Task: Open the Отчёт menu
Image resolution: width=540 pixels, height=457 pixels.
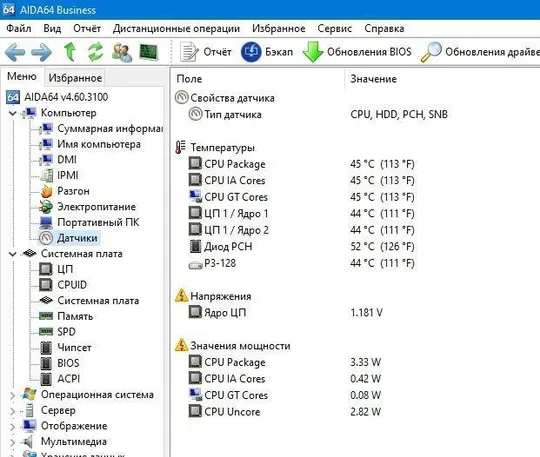Action: tap(87, 29)
